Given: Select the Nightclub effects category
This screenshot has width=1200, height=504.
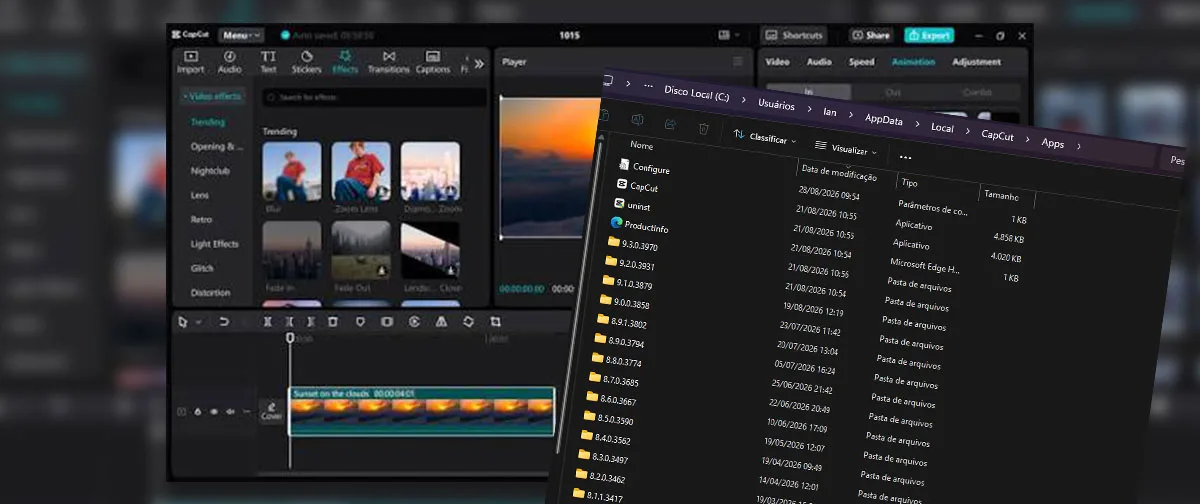Looking at the screenshot, I should tap(210, 171).
